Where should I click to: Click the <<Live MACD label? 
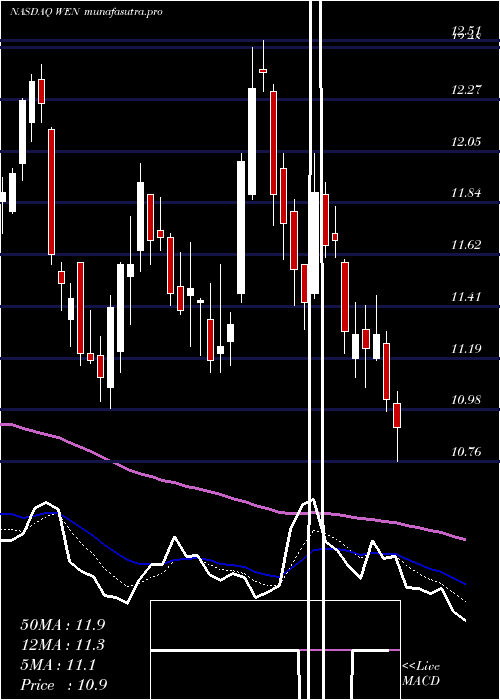[x=421, y=673]
